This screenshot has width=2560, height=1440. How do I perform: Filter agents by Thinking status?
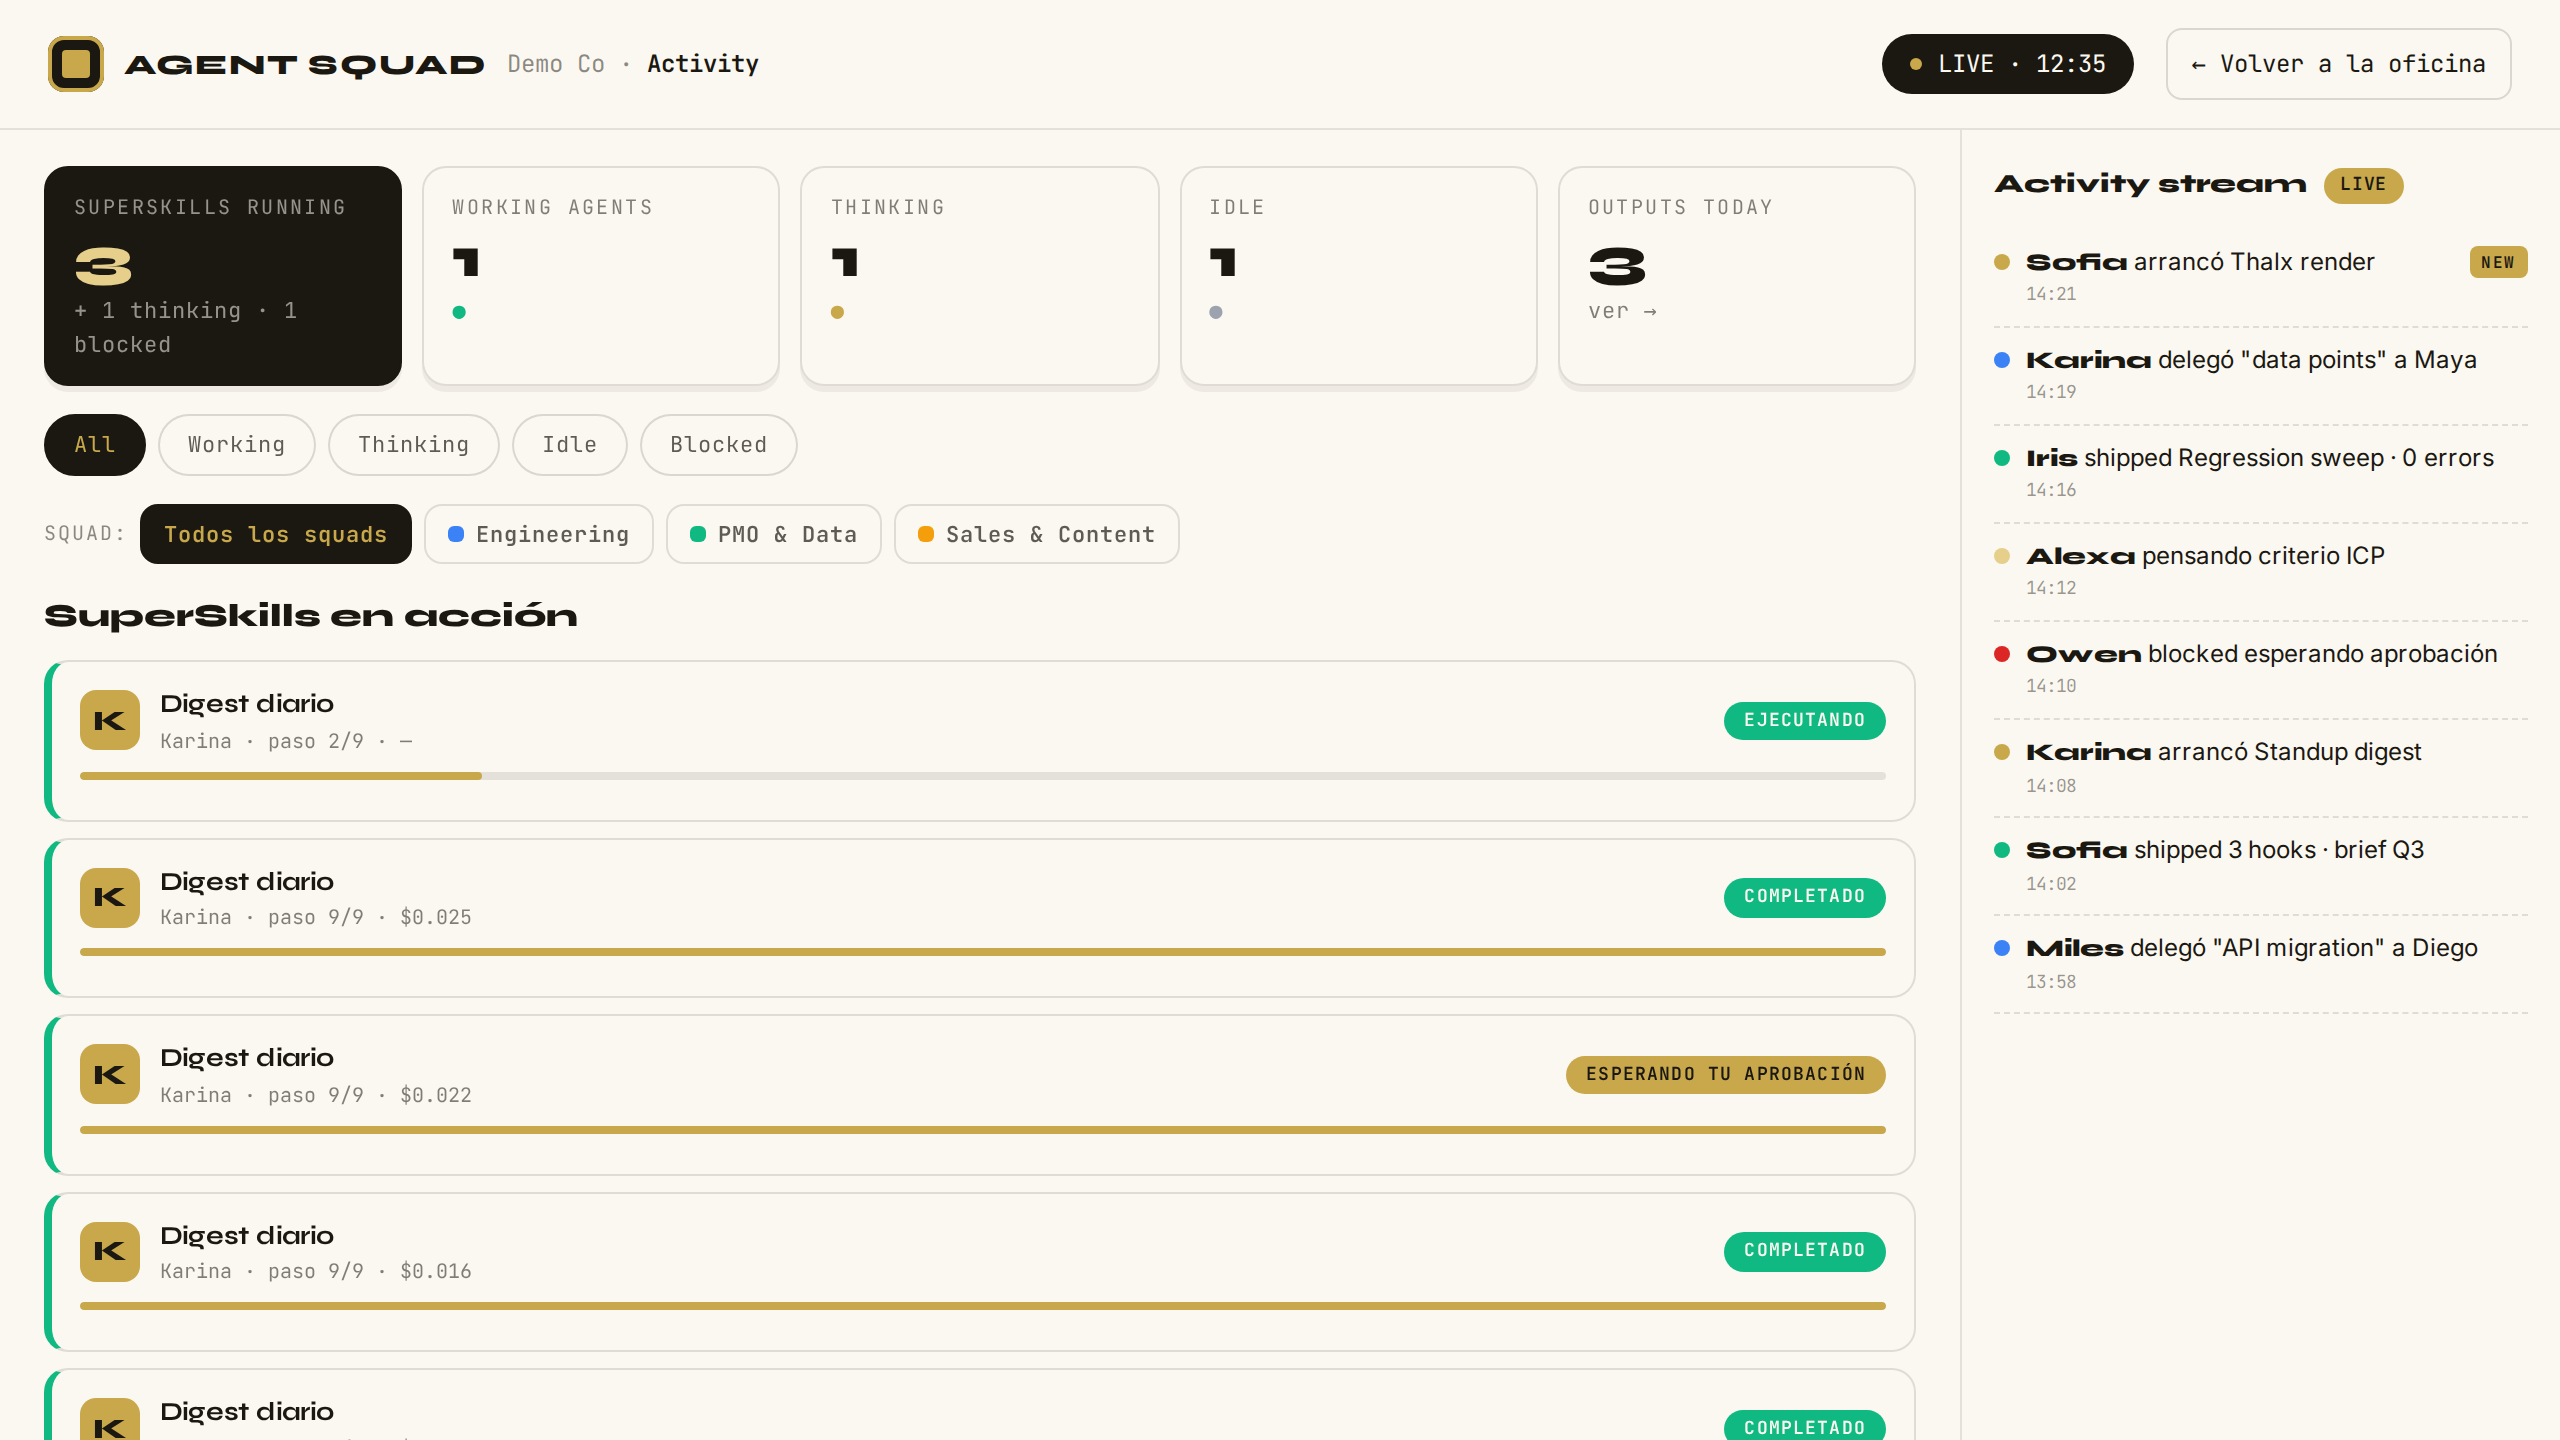(x=414, y=445)
